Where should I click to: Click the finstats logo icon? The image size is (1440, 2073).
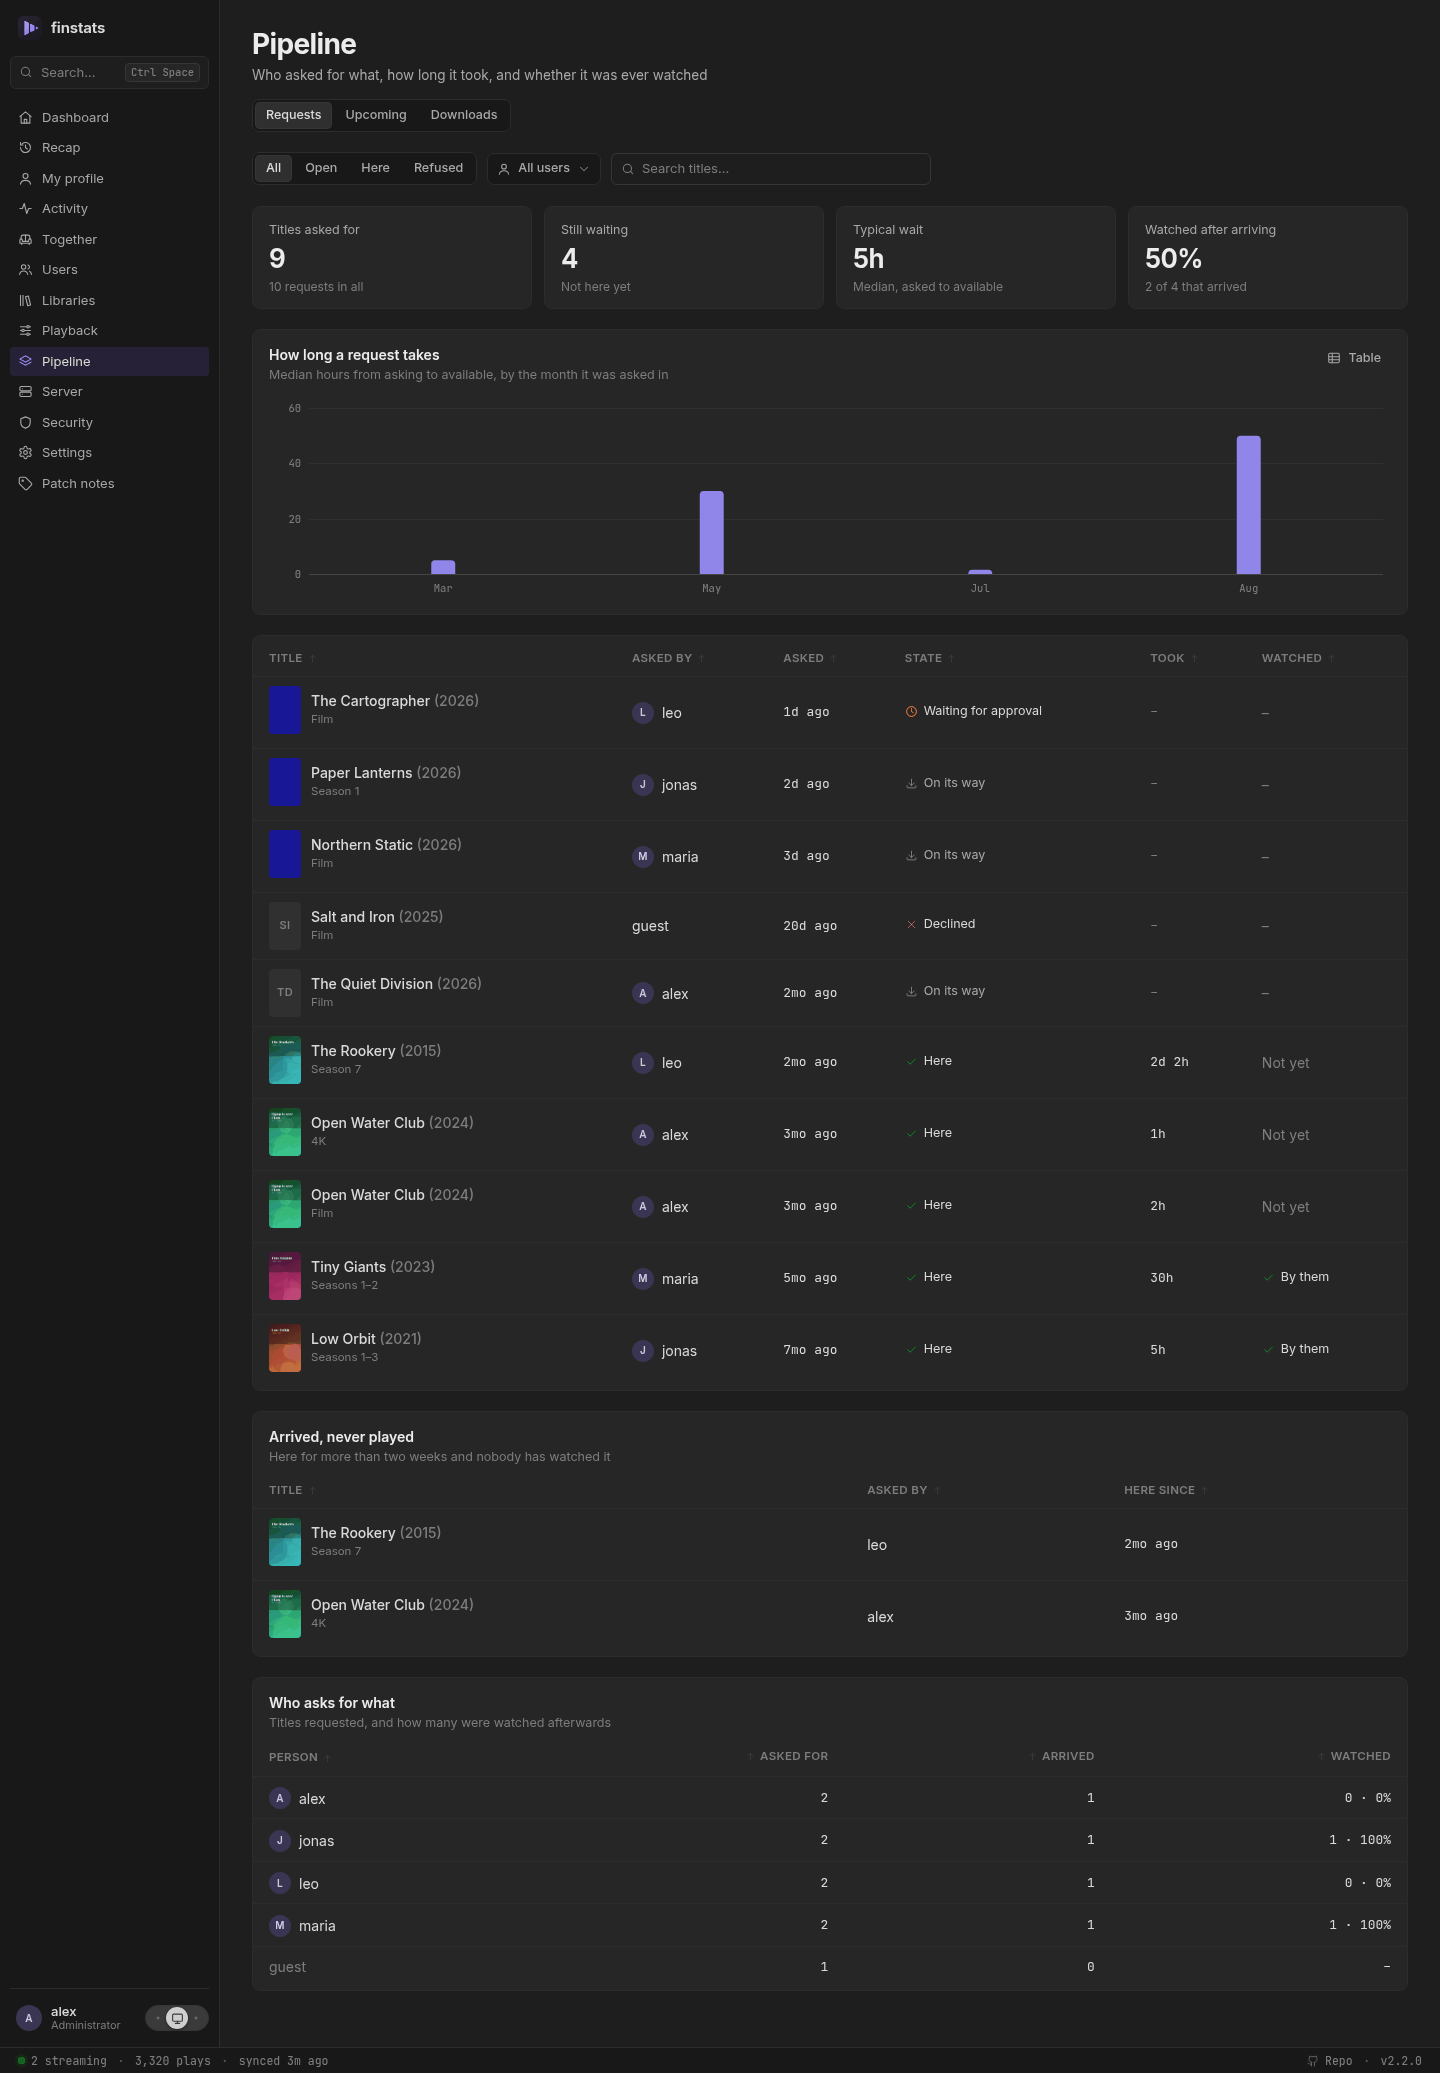click(29, 28)
